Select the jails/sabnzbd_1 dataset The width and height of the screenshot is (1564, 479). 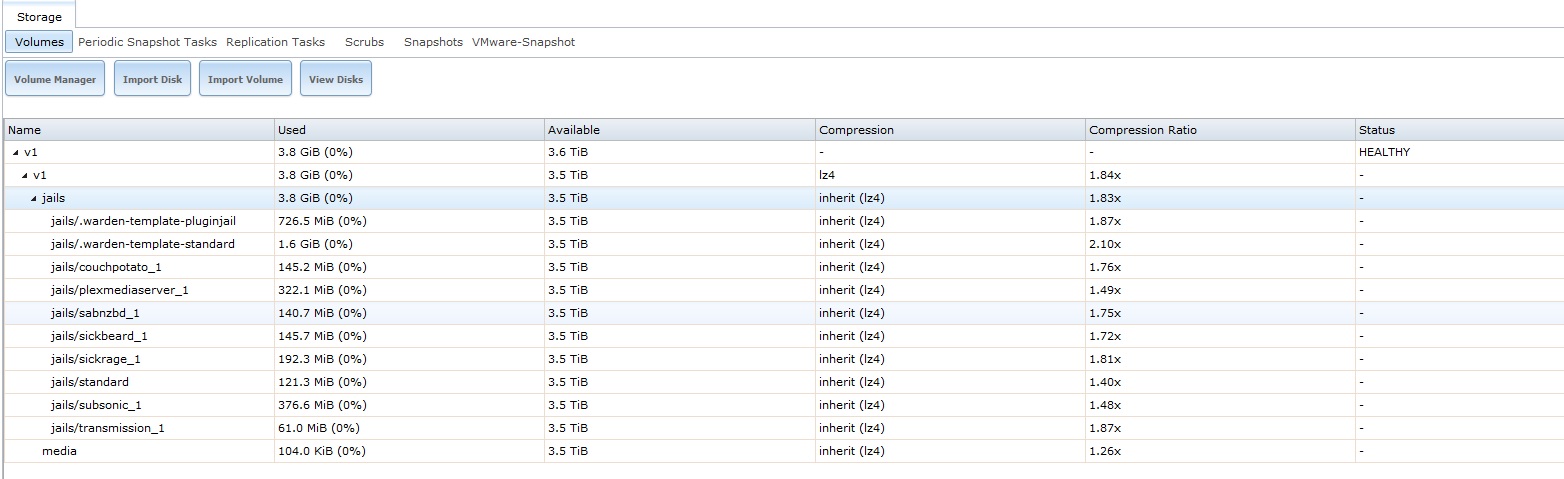click(x=783, y=313)
